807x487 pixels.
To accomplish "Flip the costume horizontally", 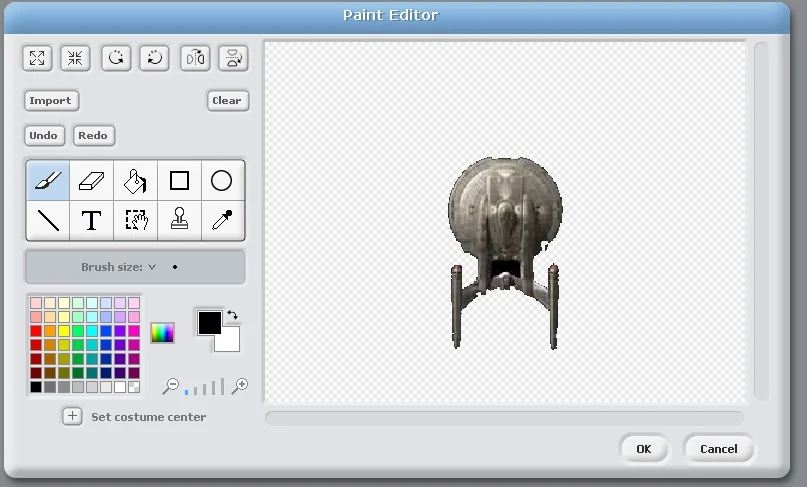I will click(195, 58).
